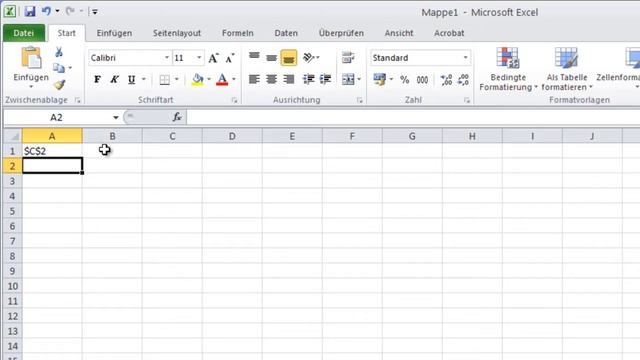Align cell text right
The image size is (640, 360).
[x=289, y=79]
